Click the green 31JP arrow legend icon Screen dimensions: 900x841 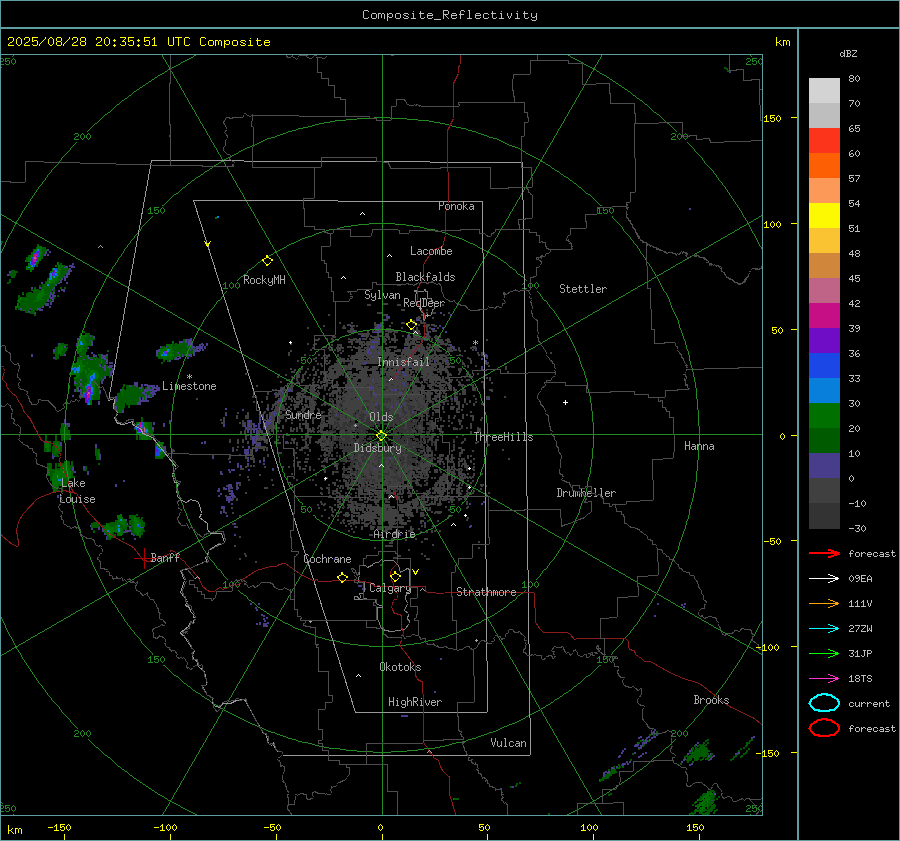click(824, 653)
